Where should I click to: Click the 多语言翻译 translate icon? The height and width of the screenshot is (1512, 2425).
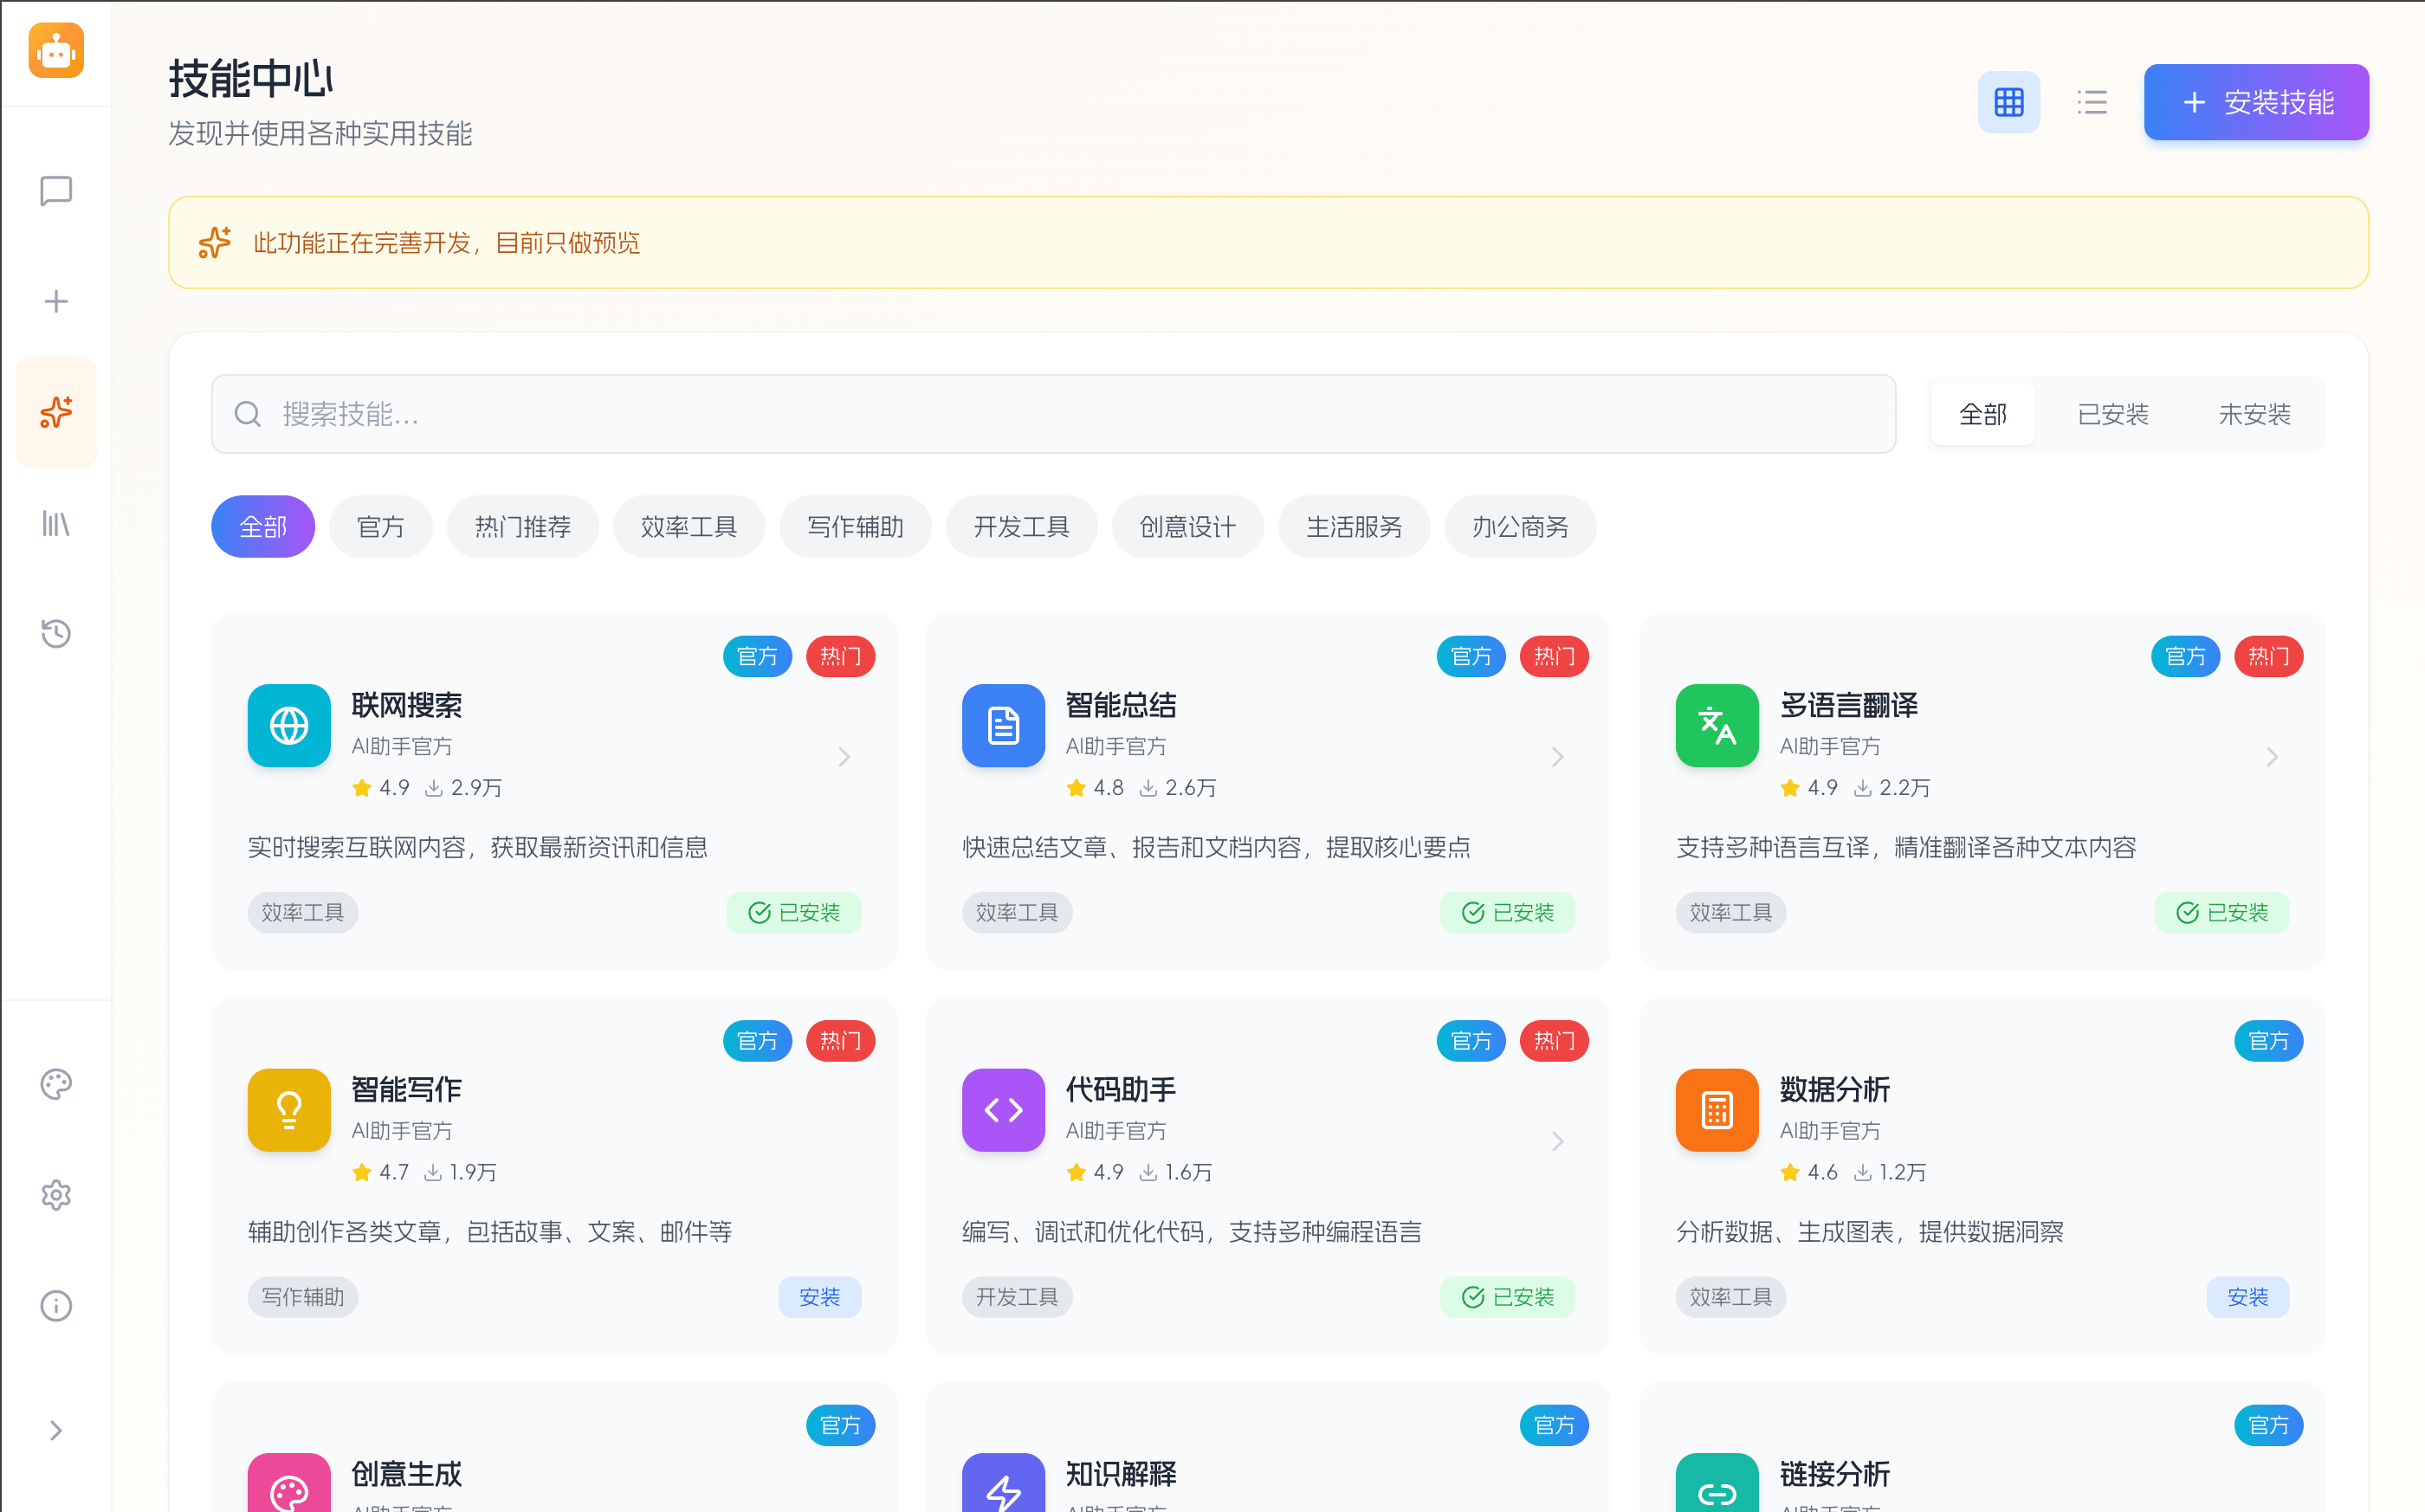(x=1717, y=725)
